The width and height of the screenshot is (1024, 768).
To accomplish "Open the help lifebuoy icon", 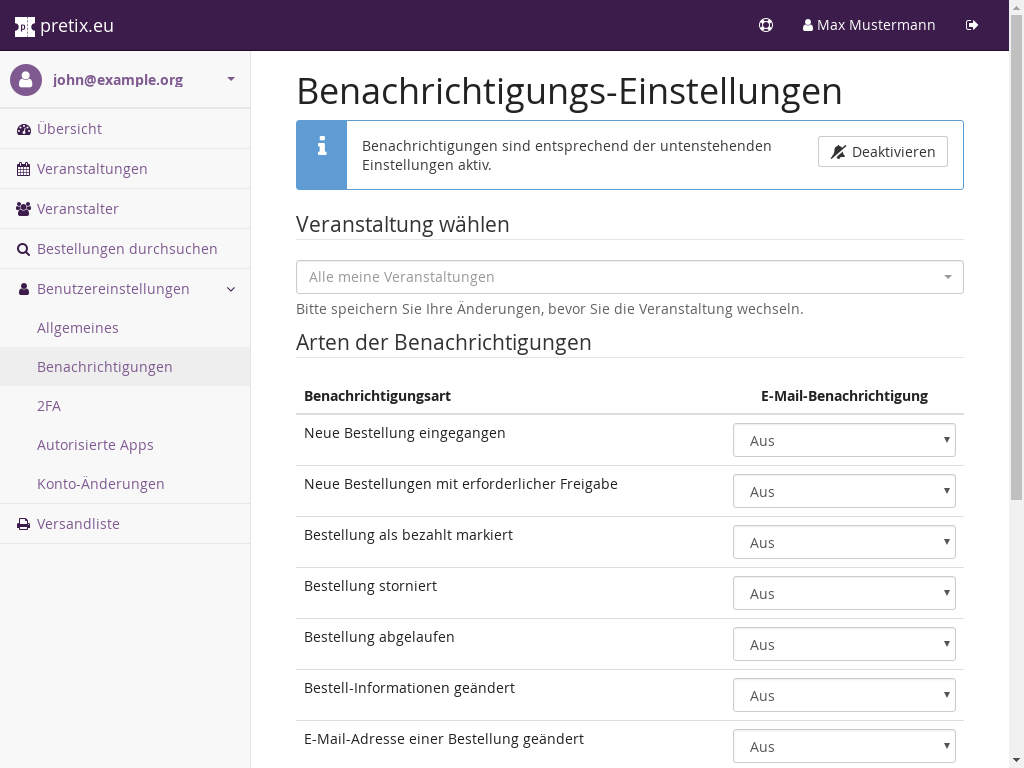I will coord(766,25).
